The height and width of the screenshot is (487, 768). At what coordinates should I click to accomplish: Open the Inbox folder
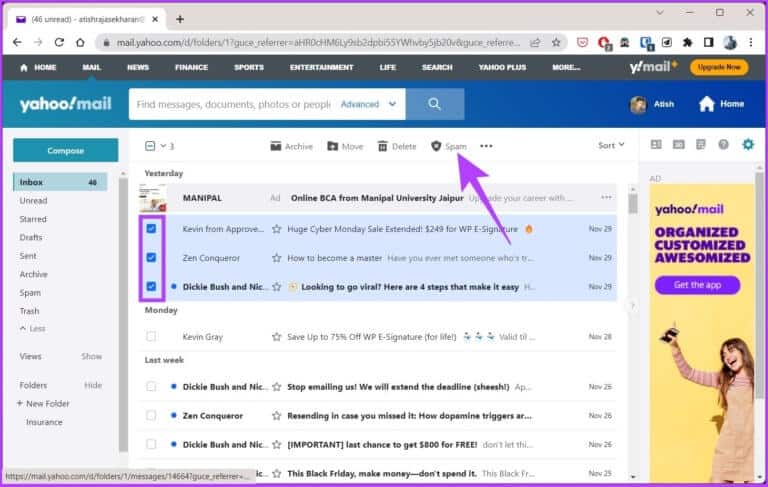coord(60,182)
